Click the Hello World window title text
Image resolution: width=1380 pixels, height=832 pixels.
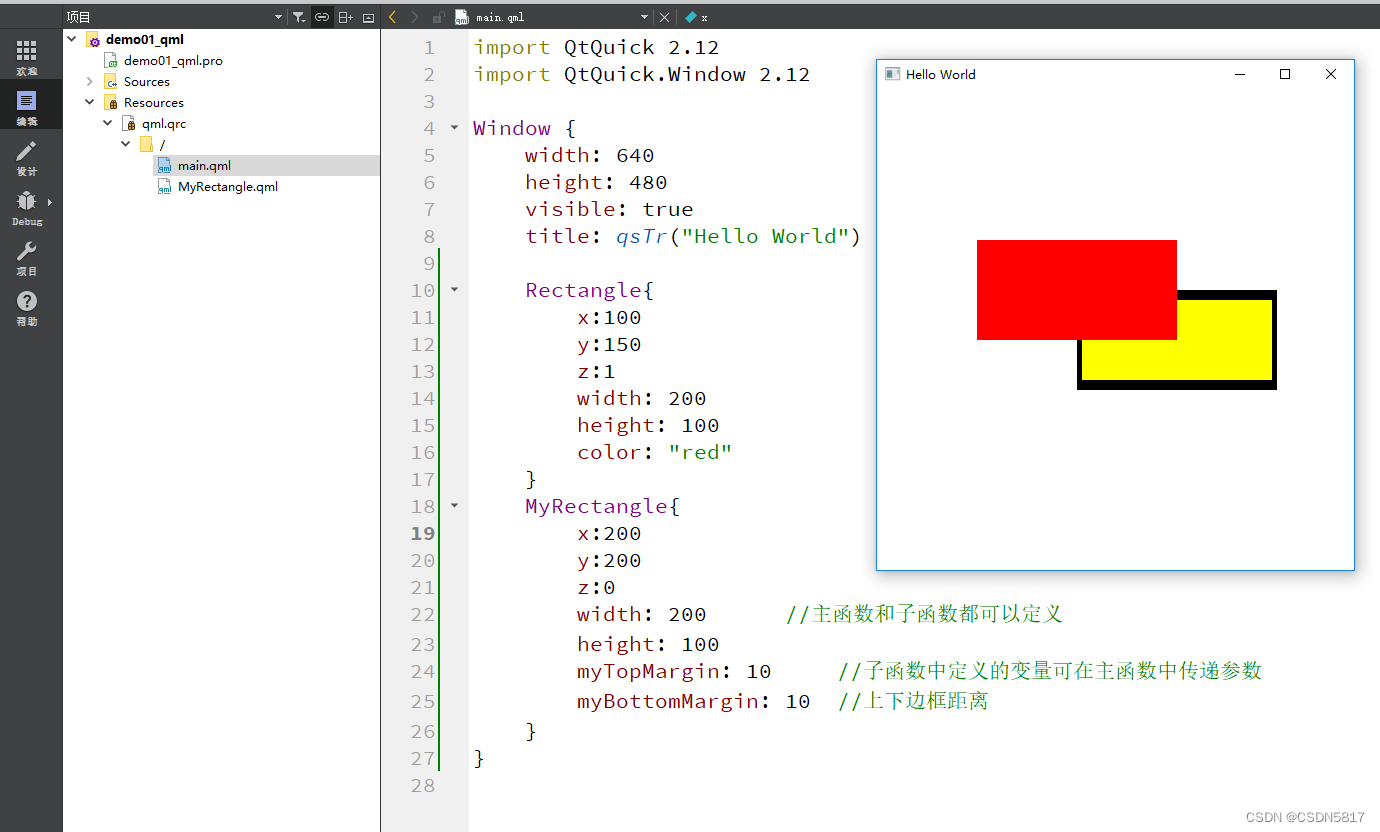[x=940, y=74]
